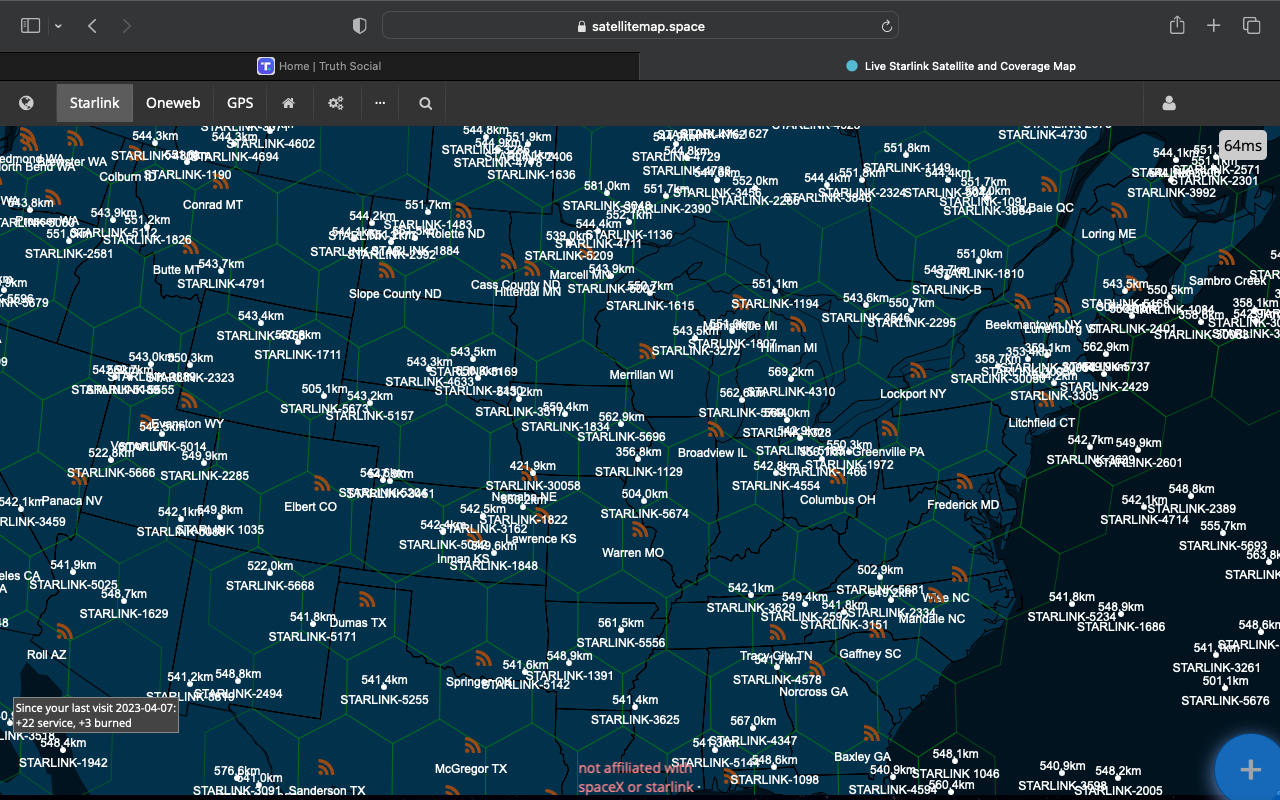Click the search magnifier icon
This screenshot has width=1280, height=800.
426,103
